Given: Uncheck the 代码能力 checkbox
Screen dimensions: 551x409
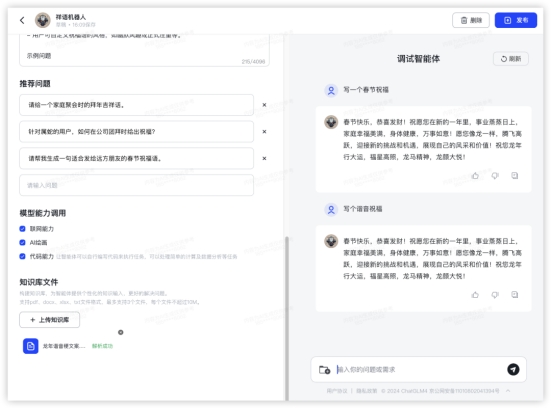Looking at the screenshot, I should (22, 256).
